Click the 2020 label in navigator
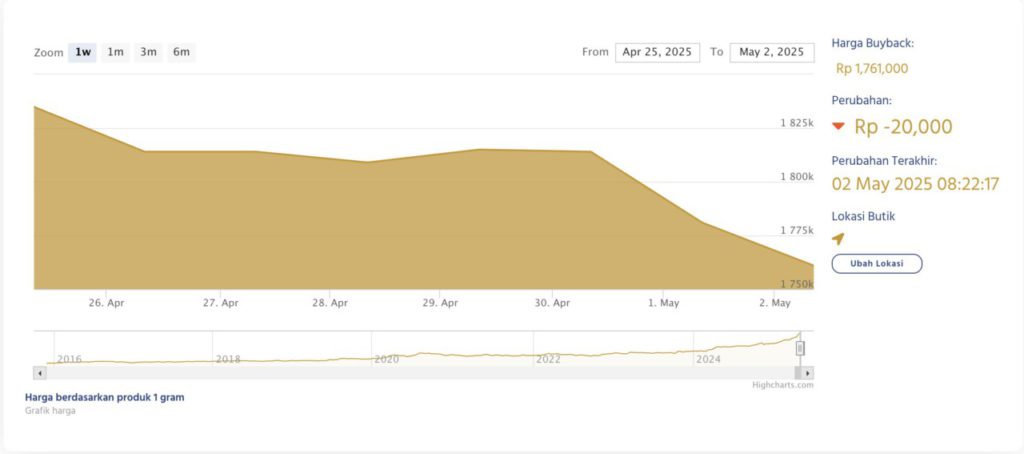This screenshot has width=1024, height=454. [x=386, y=359]
